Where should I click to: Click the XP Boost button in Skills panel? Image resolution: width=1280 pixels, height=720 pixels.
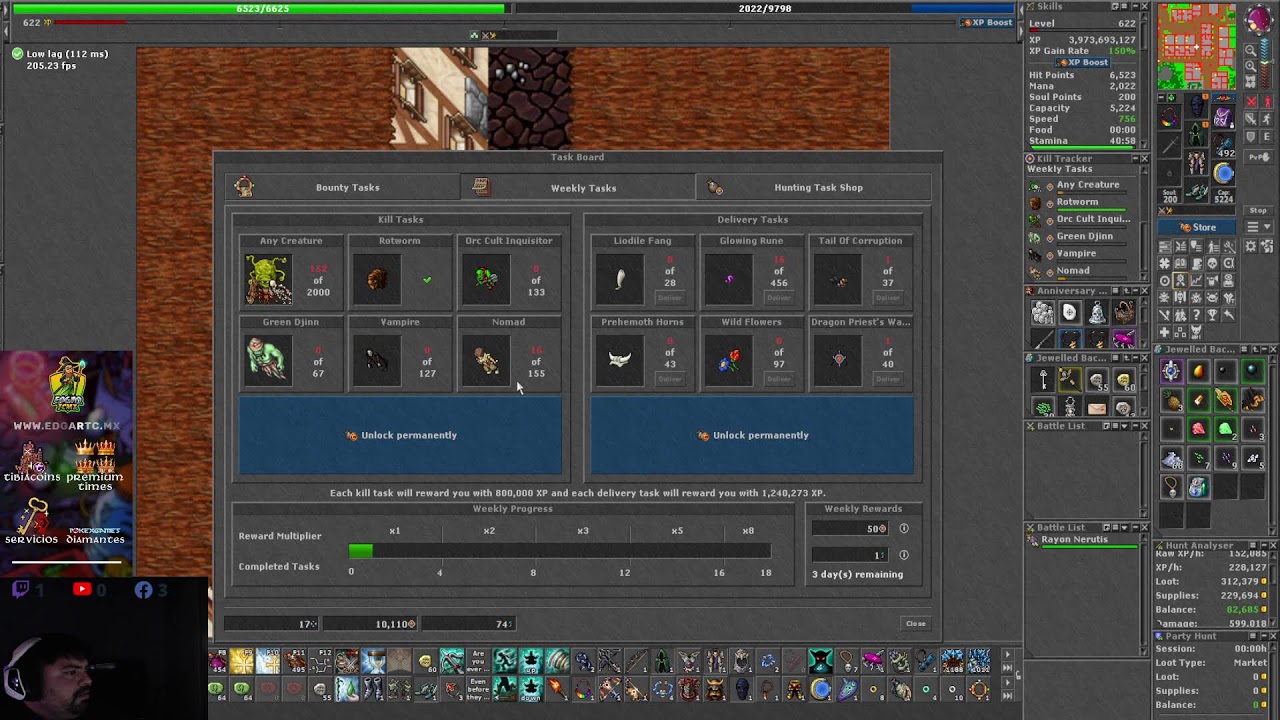click(x=1083, y=63)
